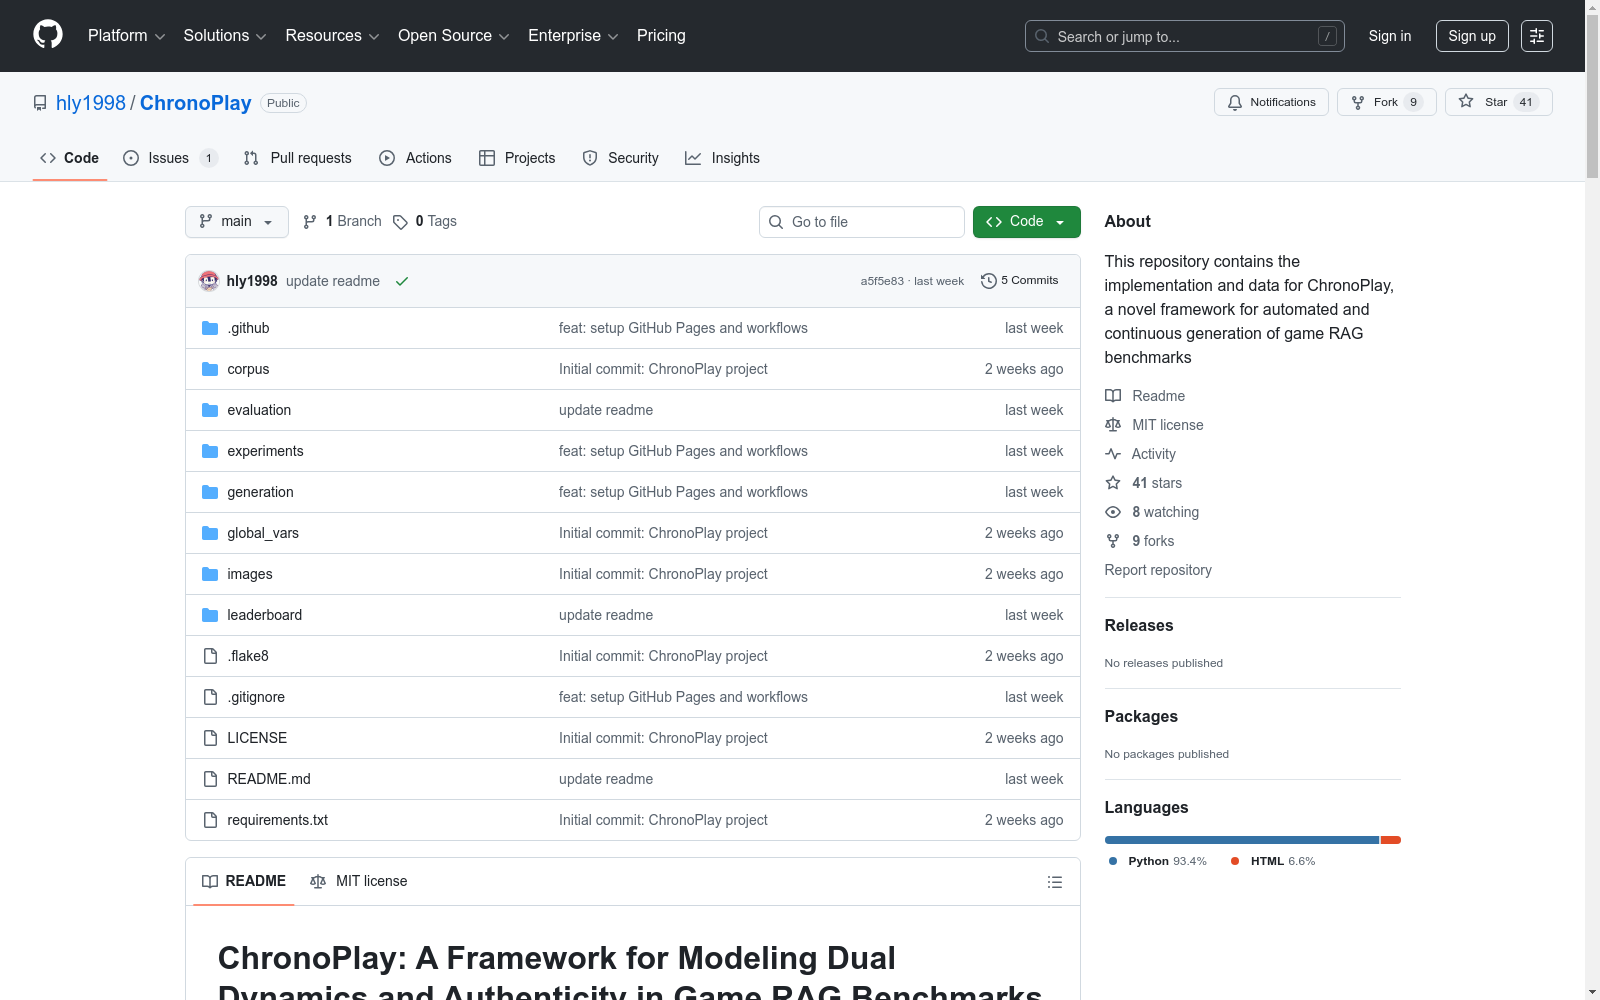The image size is (1600, 1000).
Task: Click the scale icon beside MIT license sidebar
Action: [x=1113, y=425]
